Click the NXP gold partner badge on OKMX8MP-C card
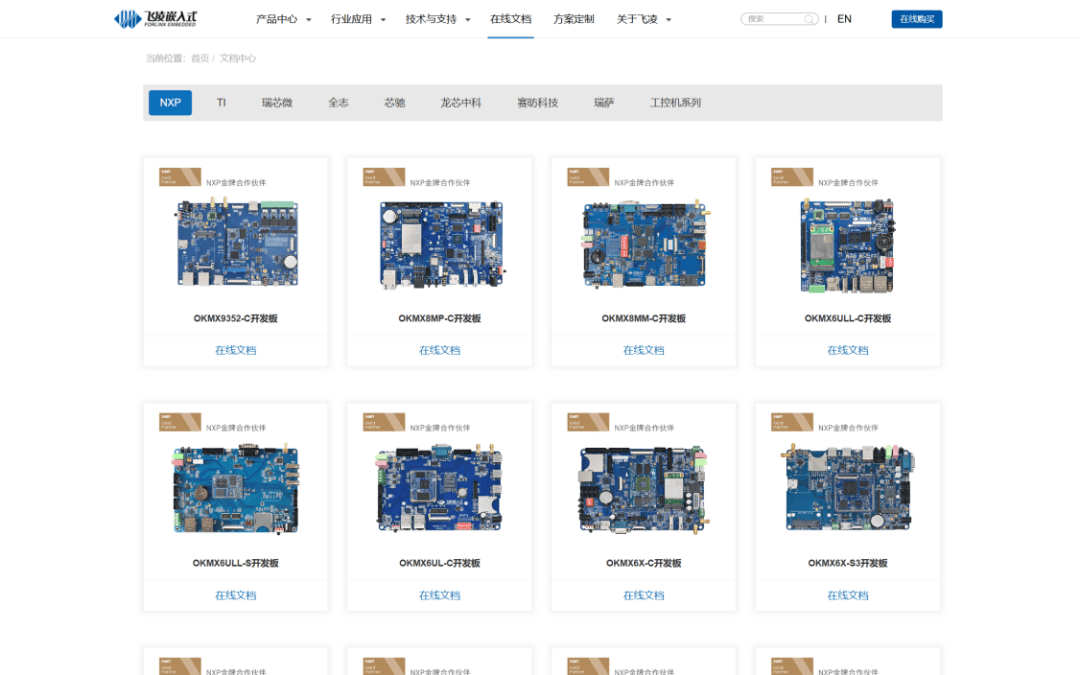The height and width of the screenshot is (675, 1080). click(384, 177)
